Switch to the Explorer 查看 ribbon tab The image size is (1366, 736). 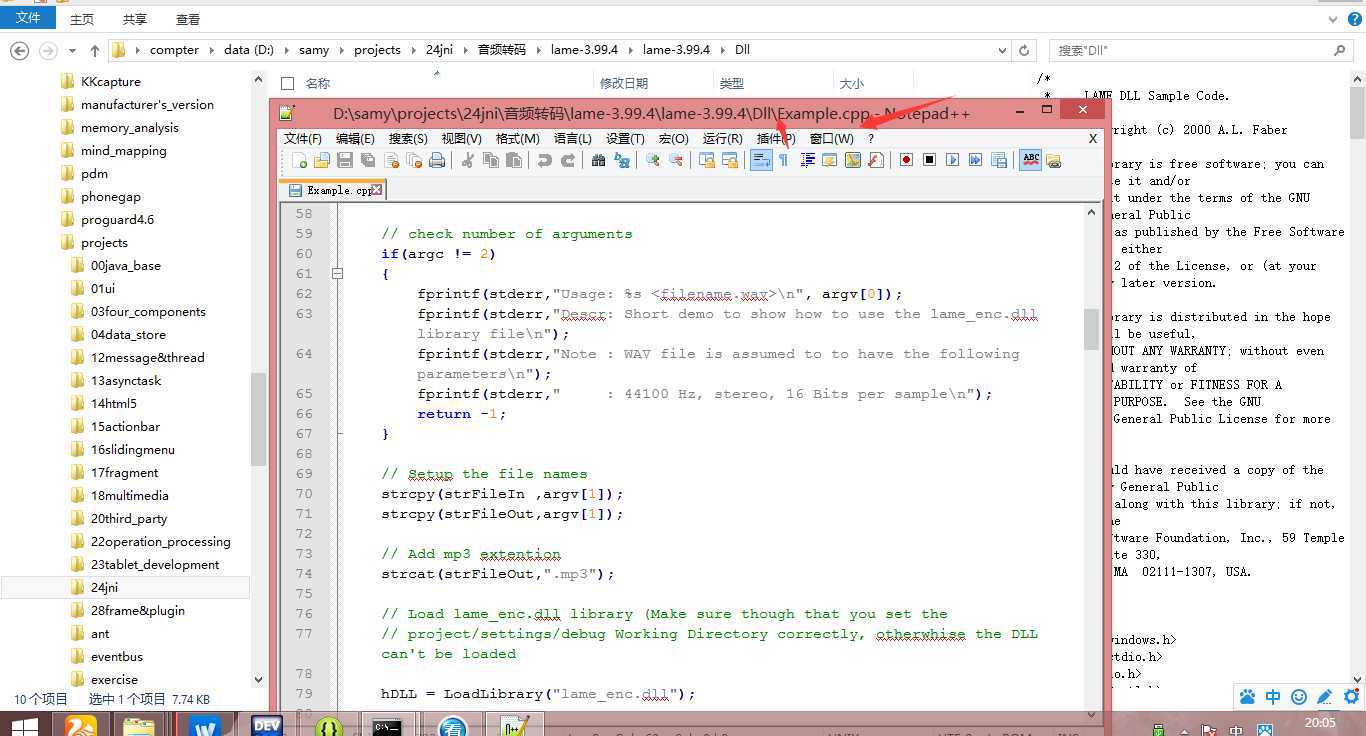tap(187, 19)
